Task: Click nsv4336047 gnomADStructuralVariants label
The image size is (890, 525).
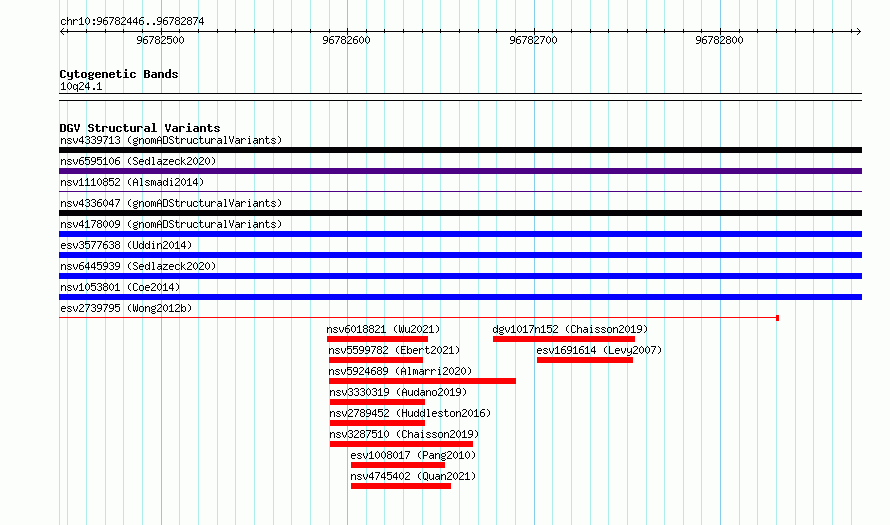Action: tap(171, 203)
